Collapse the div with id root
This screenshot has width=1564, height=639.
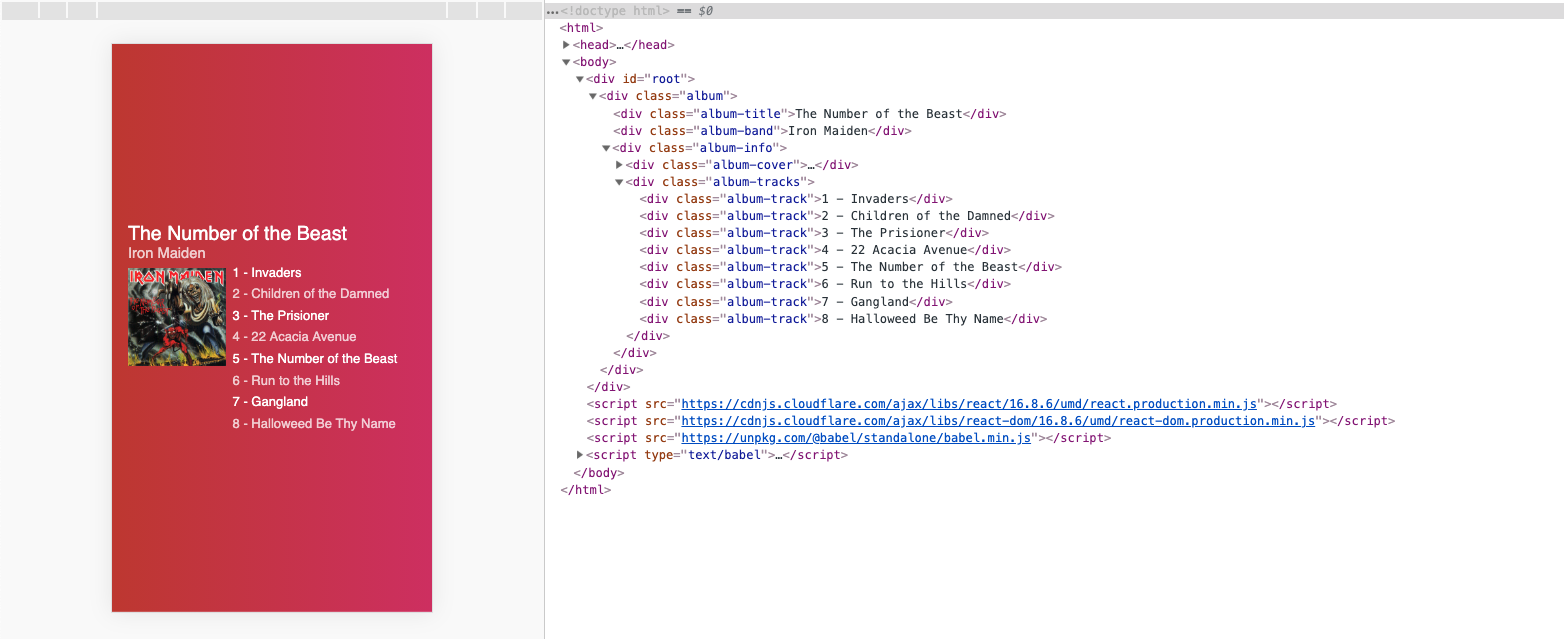point(579,78)
